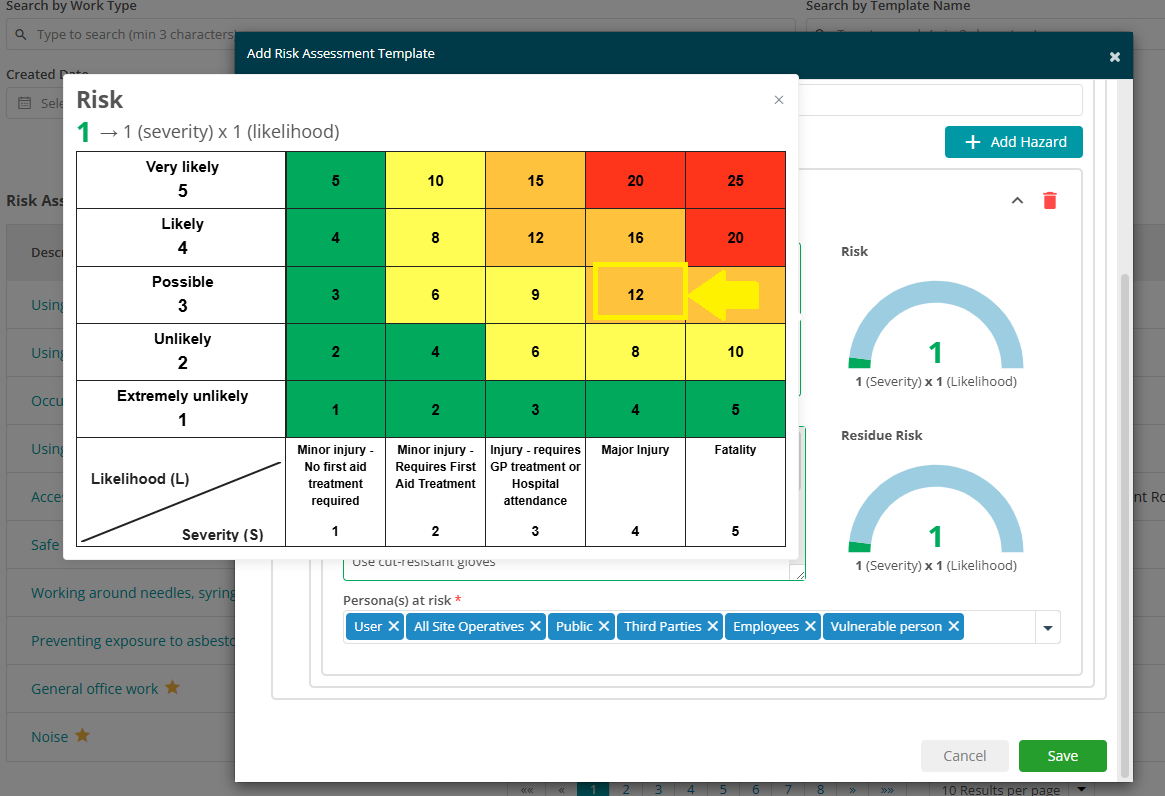
Task: Click 'Likelihood (L)' axis label in matrix
Action: [x=140, y=479]
